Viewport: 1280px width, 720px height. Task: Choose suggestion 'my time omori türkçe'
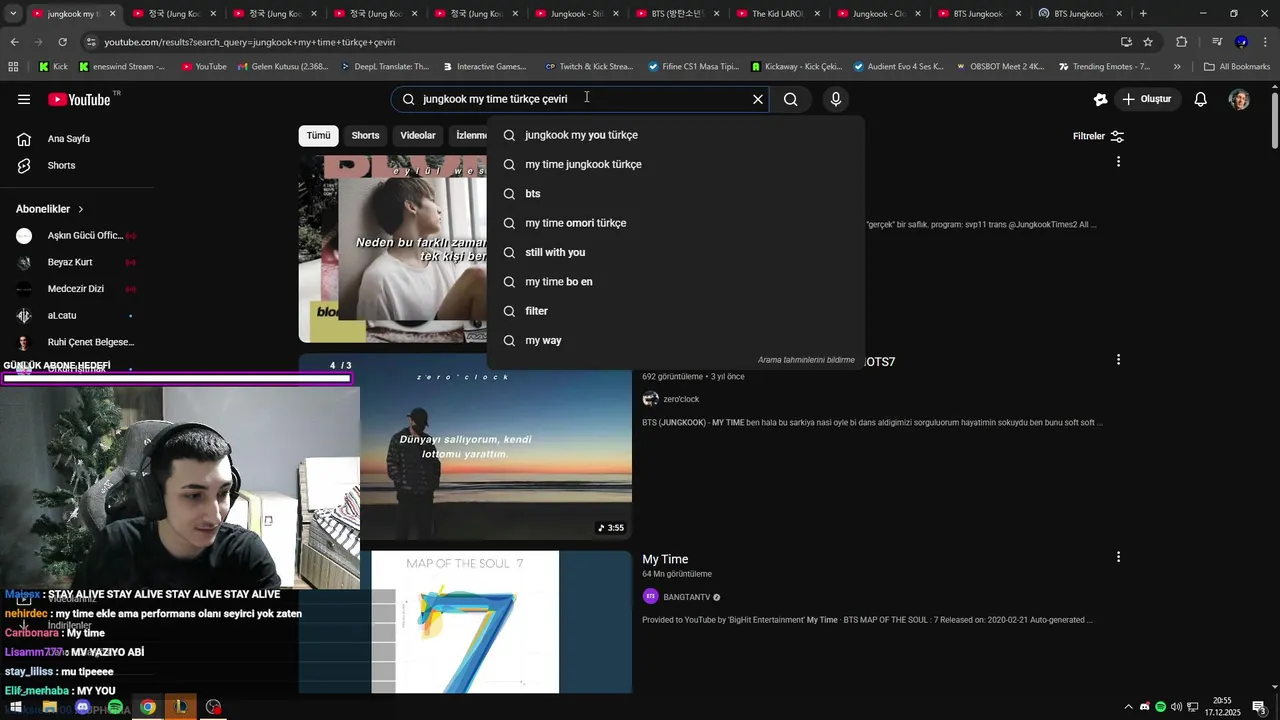[676, 223]
